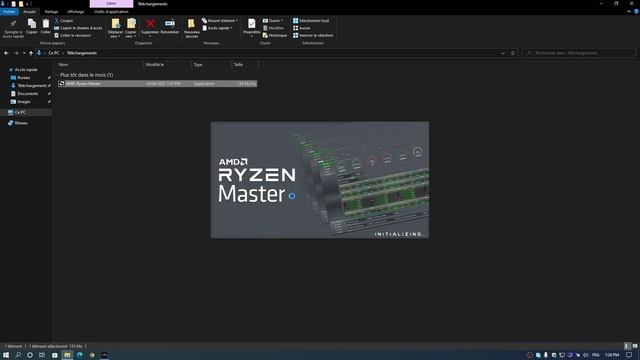Click 'Copier le chemin d'accès'
The height and width of the screenshot is (360, 640).
[x=78, y=28]
